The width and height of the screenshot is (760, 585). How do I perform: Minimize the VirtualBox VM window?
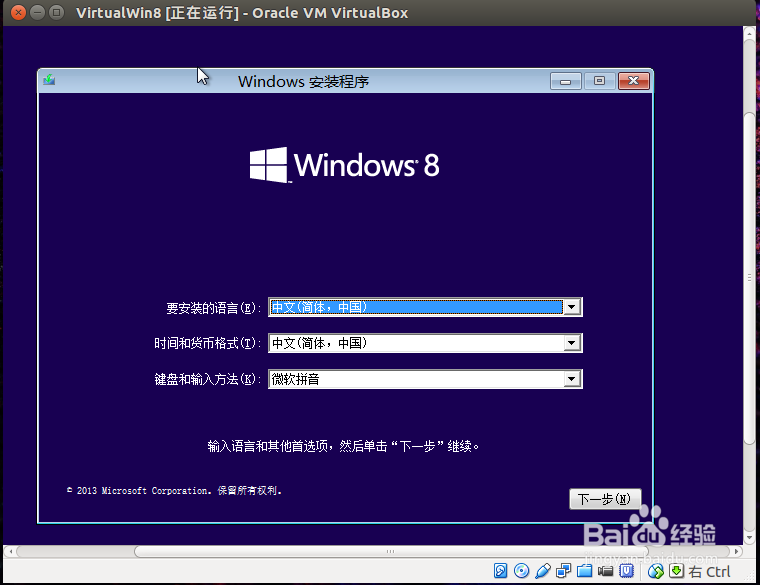coord(37,12)
